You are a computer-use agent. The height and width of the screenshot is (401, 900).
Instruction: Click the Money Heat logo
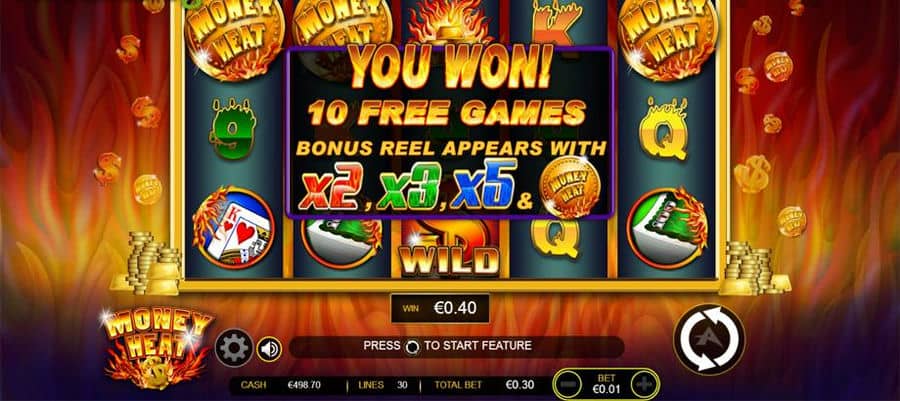(x=158, y=348)
